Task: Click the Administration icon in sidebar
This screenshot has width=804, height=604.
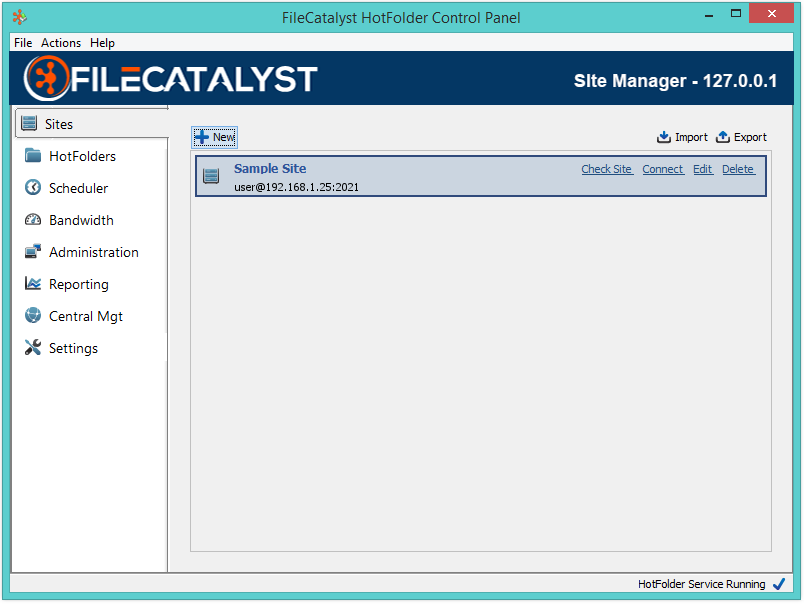Action: pyautogui.click(x=33, y=252)
